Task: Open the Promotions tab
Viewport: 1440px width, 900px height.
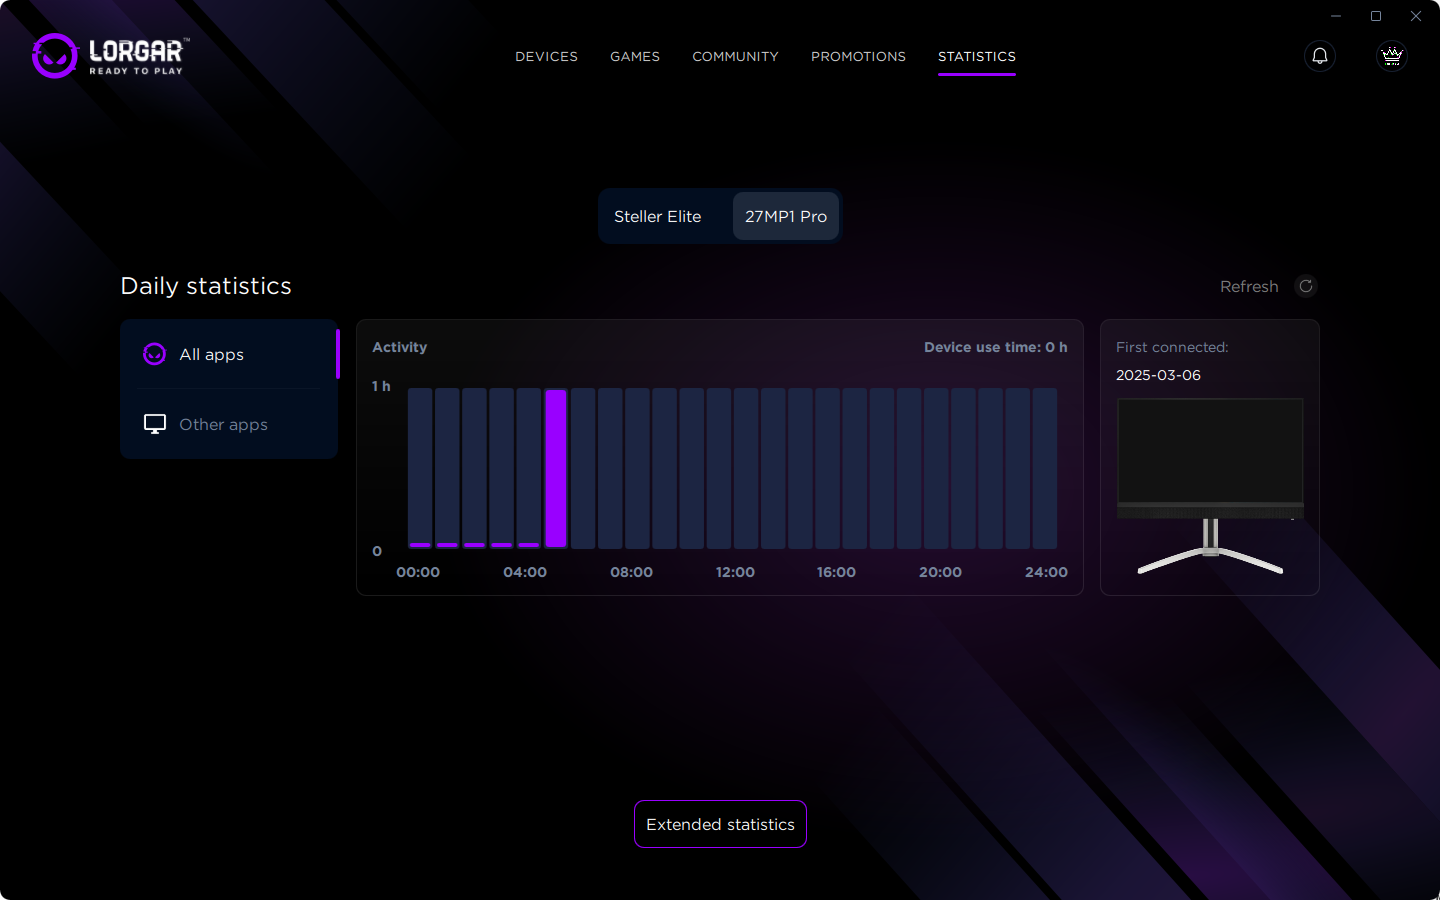Action: [858, 56]
